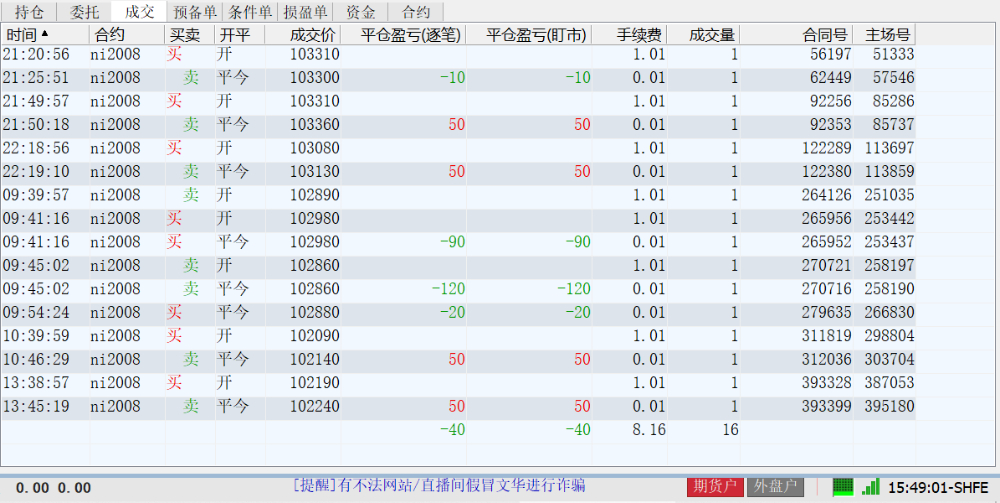Click the 外盘户 account button
This screenshot has height=503, width=1000.
point(775,486)
